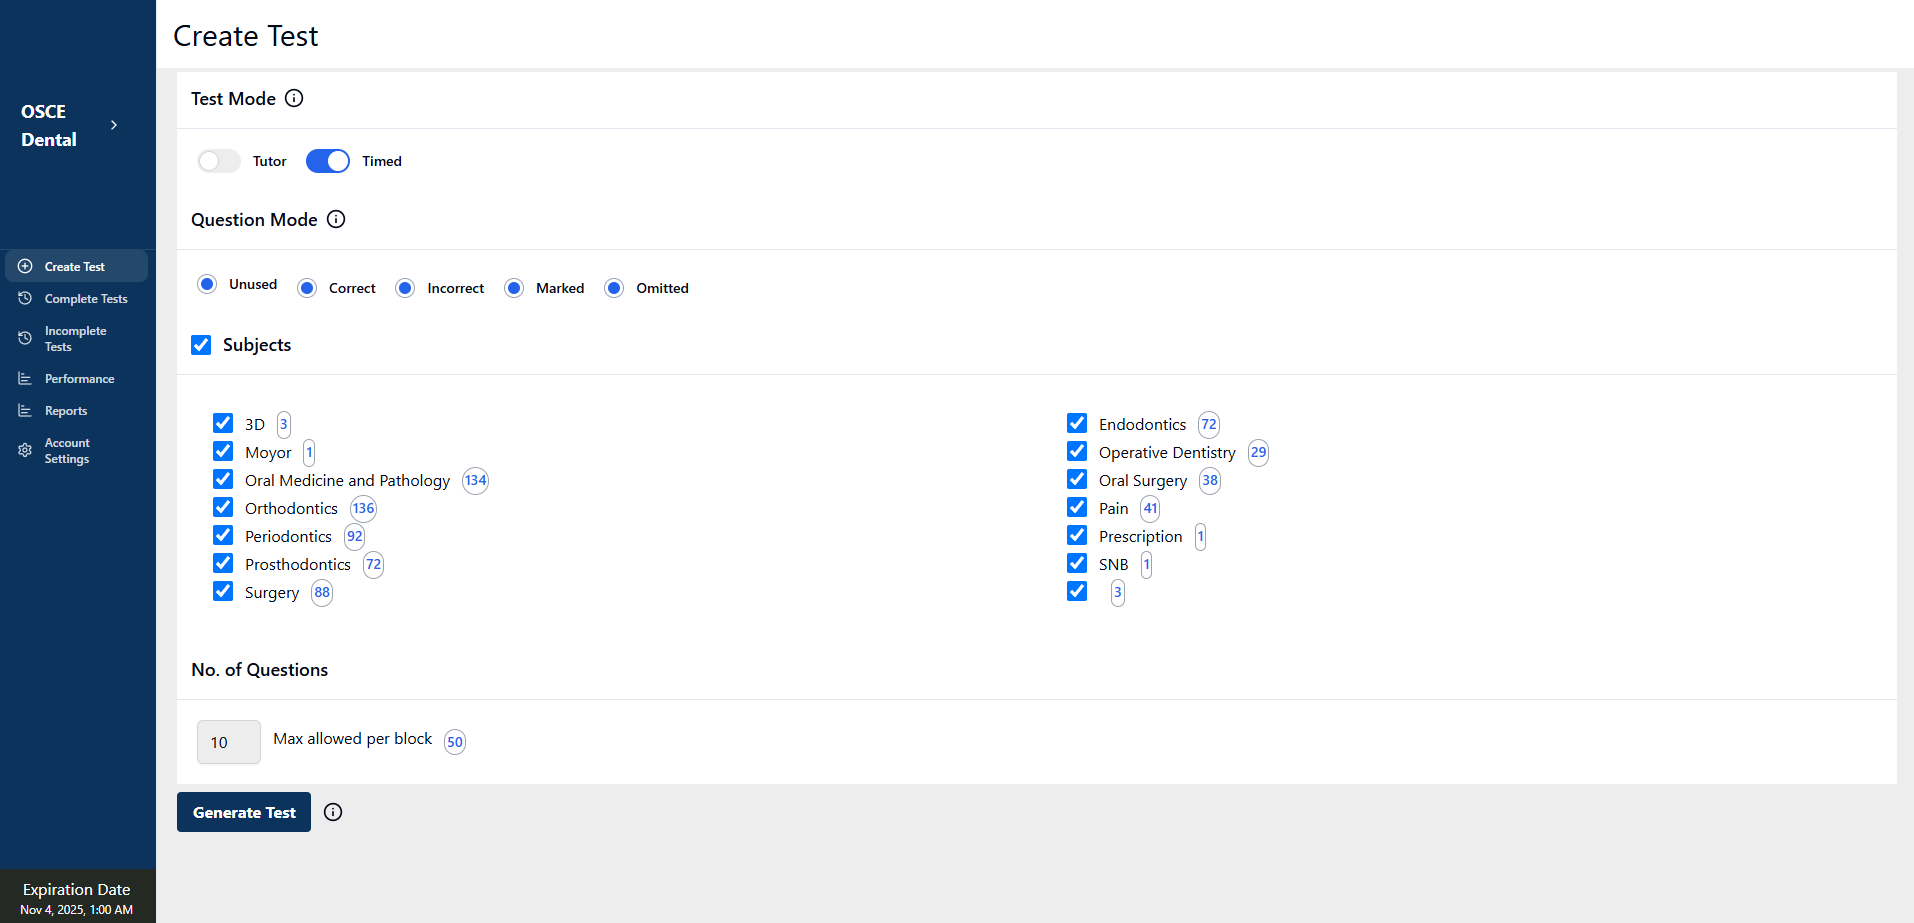The image size is (1914, 923).
Task: Uncheck the SNB subject checkbox
Action: (1077, 563)
